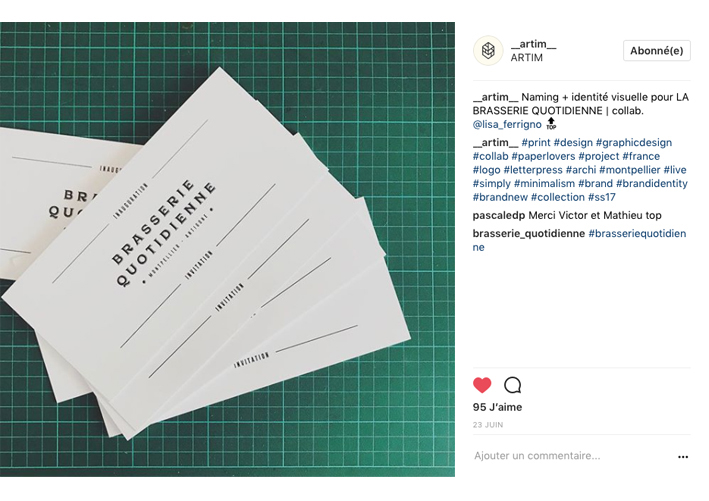Screen dimensions: 709x501
Task: Toggle the Abonné(e) follow button
Action: pyautogui.click(x=657, y=51)
